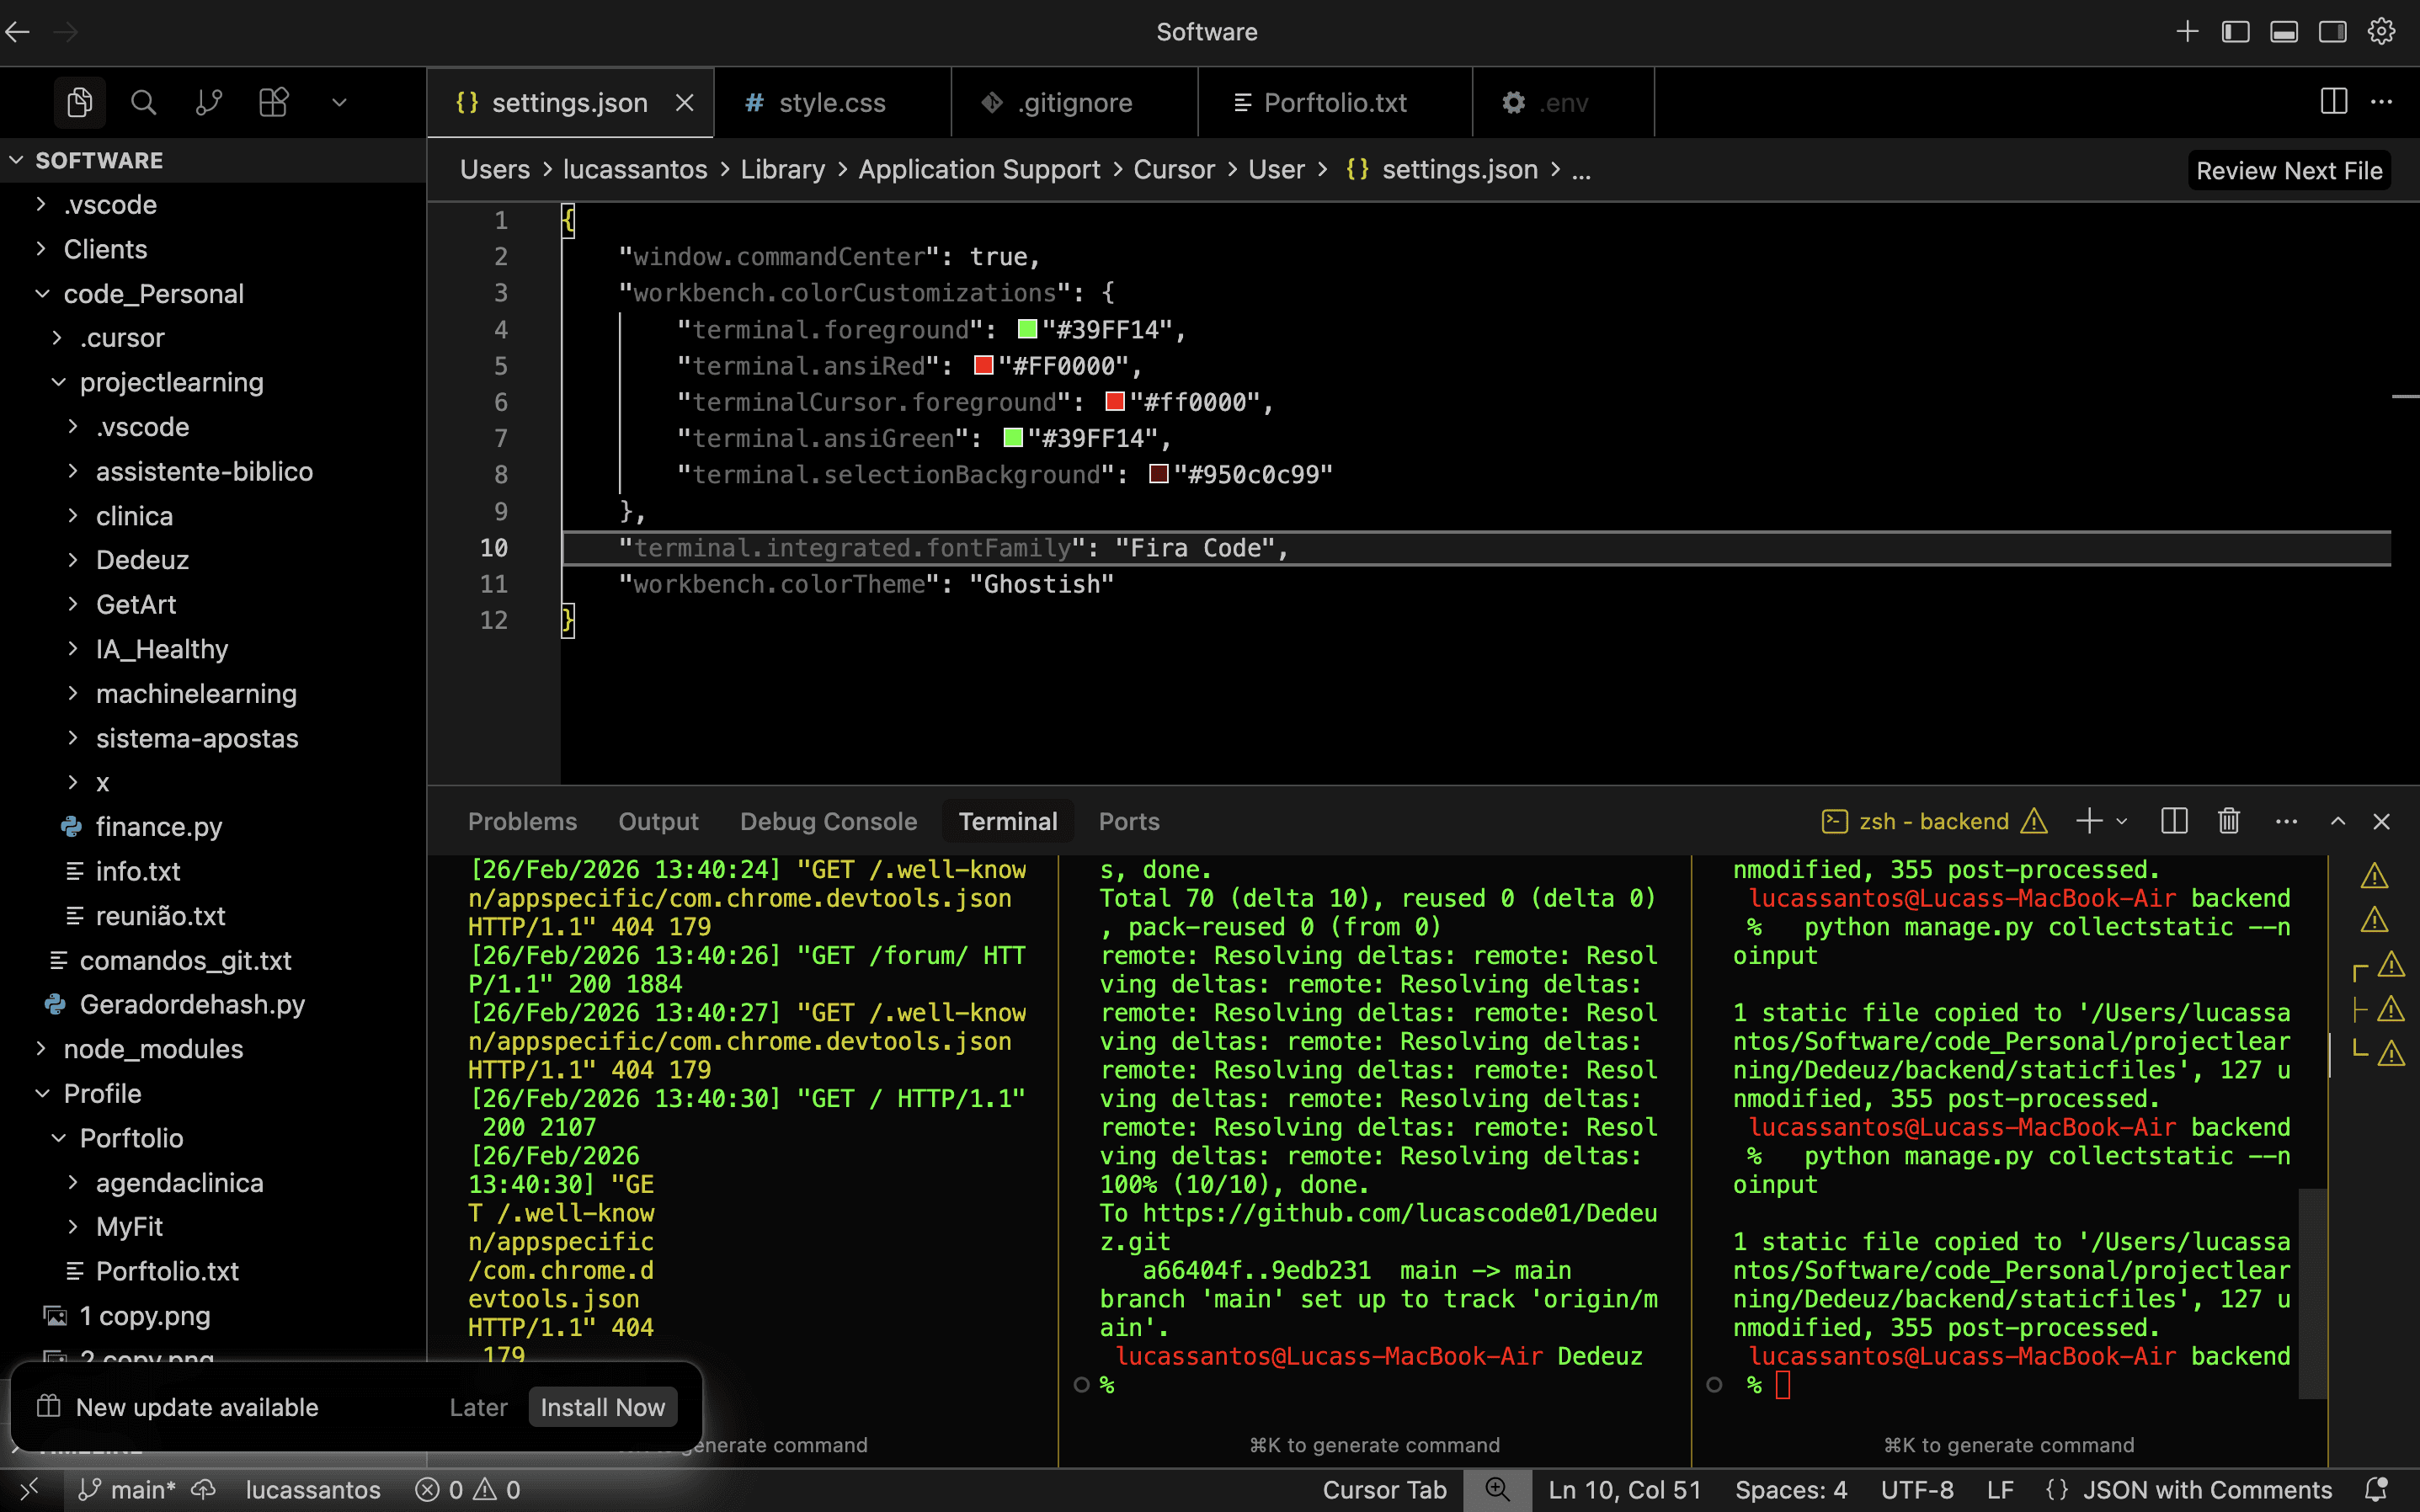
Task: Click the notifications bell in status bar
Action: (x=2375, y=1490)
